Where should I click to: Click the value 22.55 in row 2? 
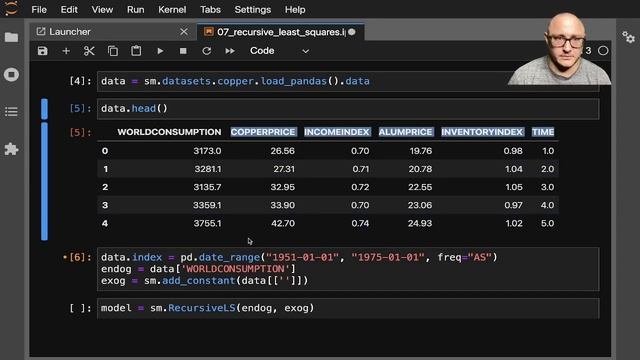(x=420, y=187)
